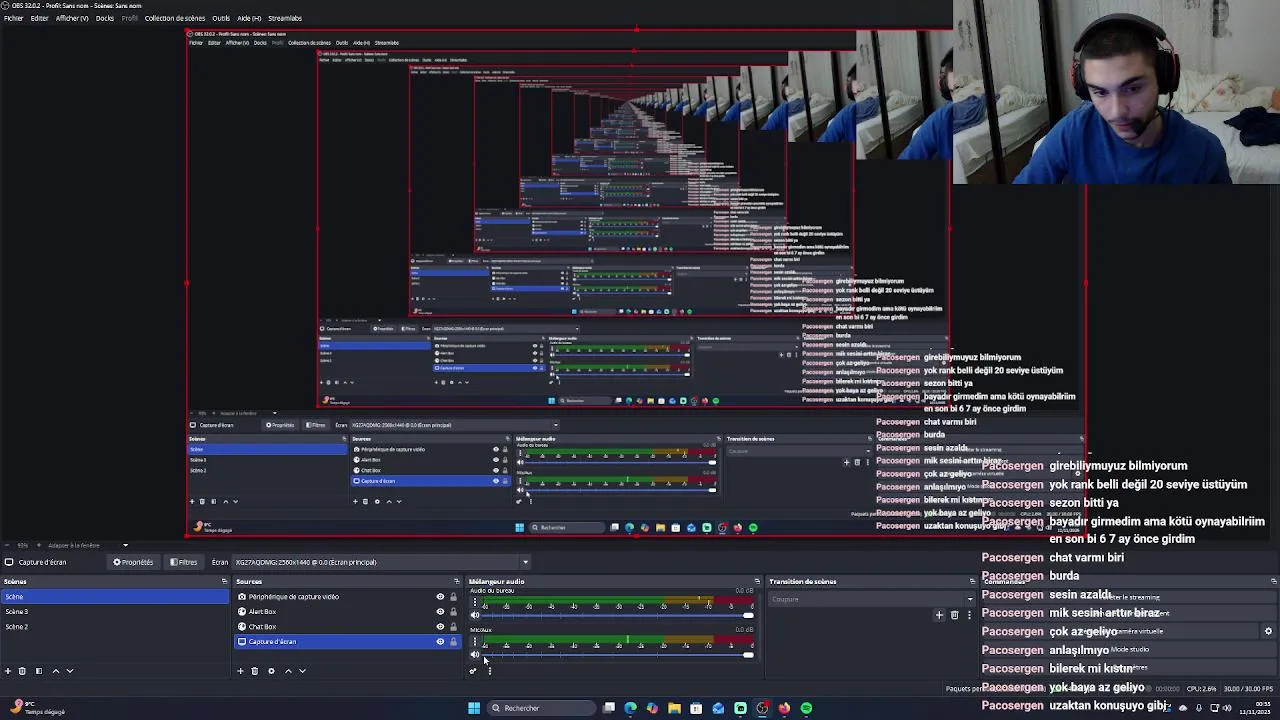Select the Scène item in Scènes list
Screen dimensions: 1280x720
[x=114, y=597]
